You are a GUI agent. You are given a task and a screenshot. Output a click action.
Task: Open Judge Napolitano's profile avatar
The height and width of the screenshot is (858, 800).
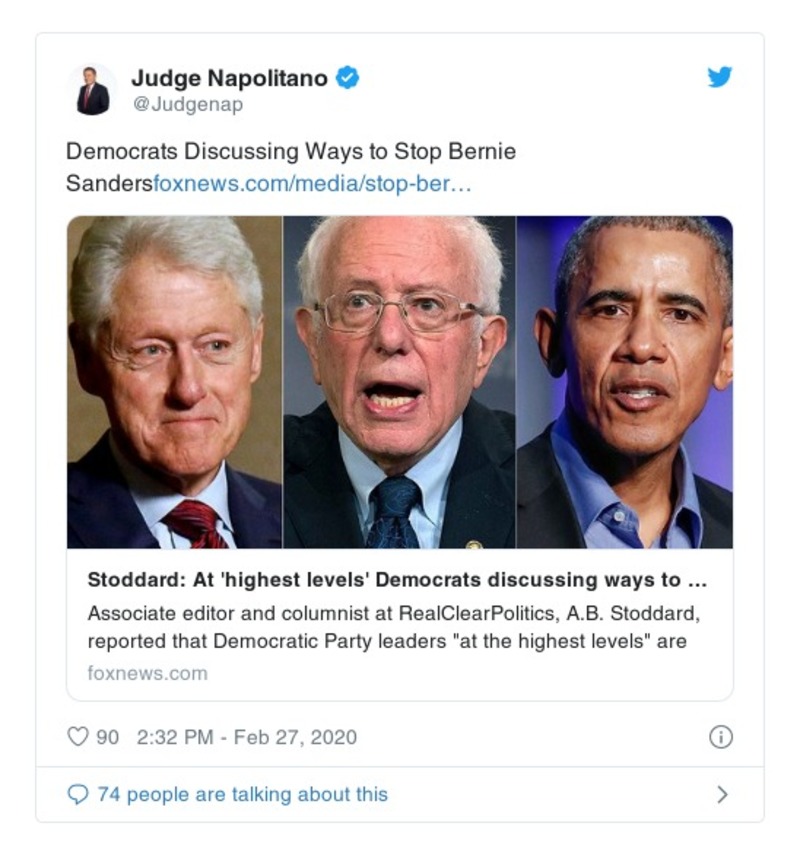92,91
